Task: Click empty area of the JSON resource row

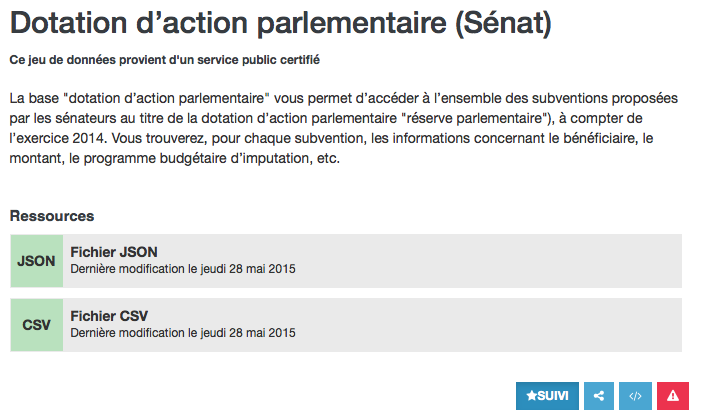Action: point(500,261)
